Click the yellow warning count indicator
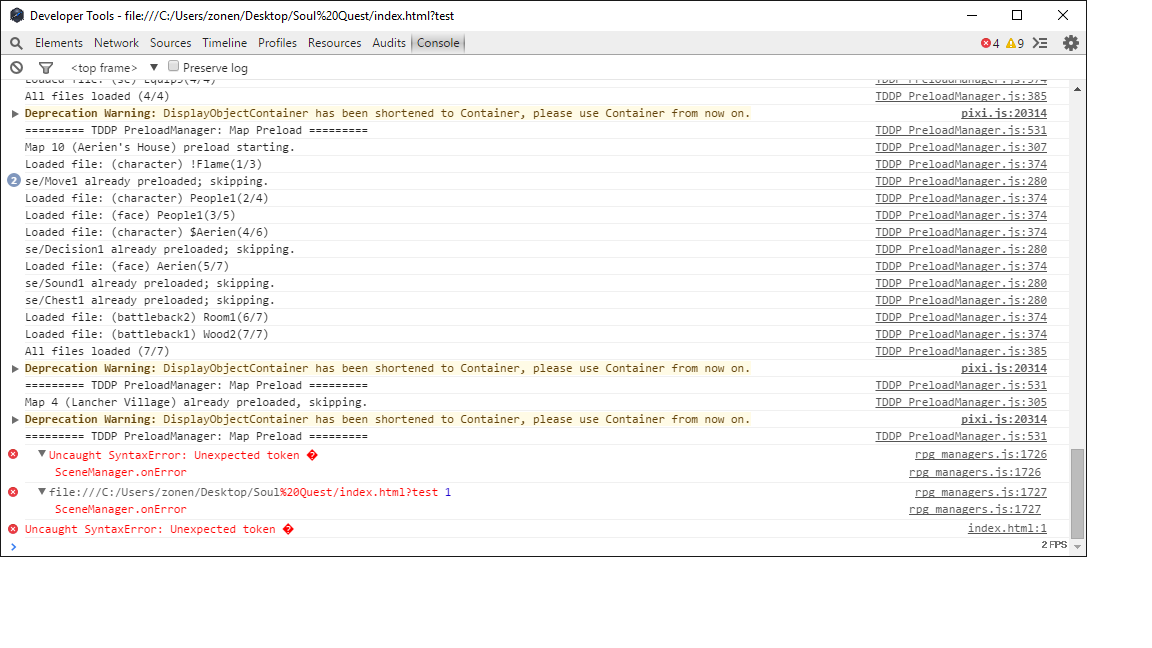Image resolution: width=1152 pixels, height=648 pixels. (1015, 43)
